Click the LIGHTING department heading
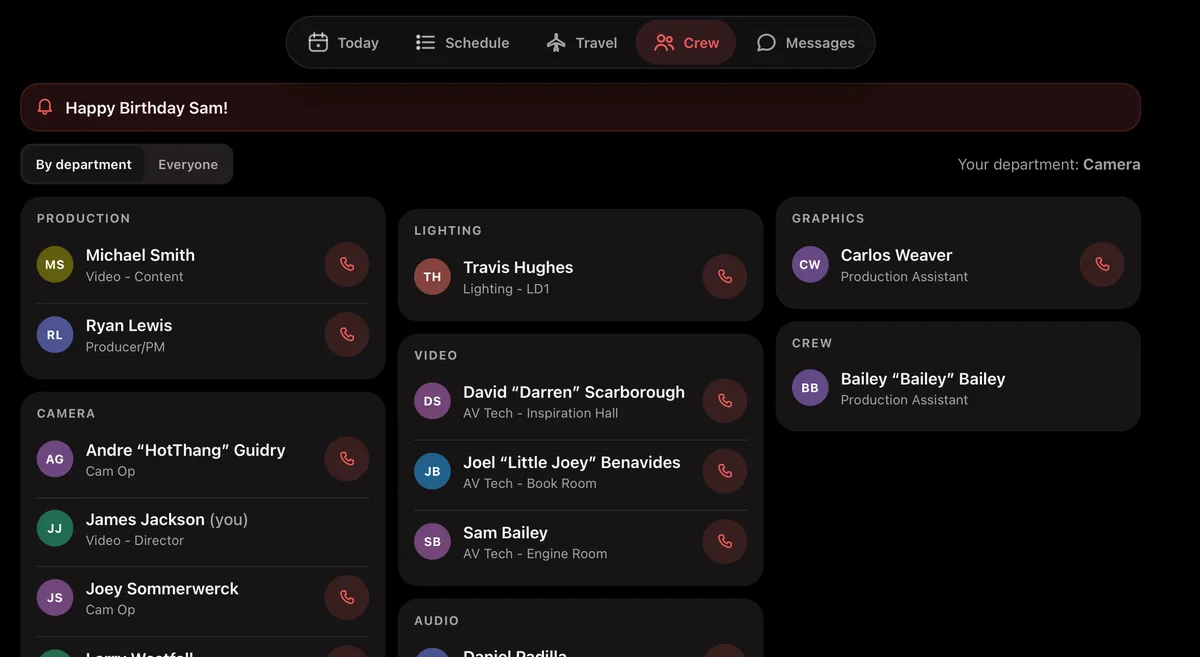1200x657 pixels. click(448, 230)
